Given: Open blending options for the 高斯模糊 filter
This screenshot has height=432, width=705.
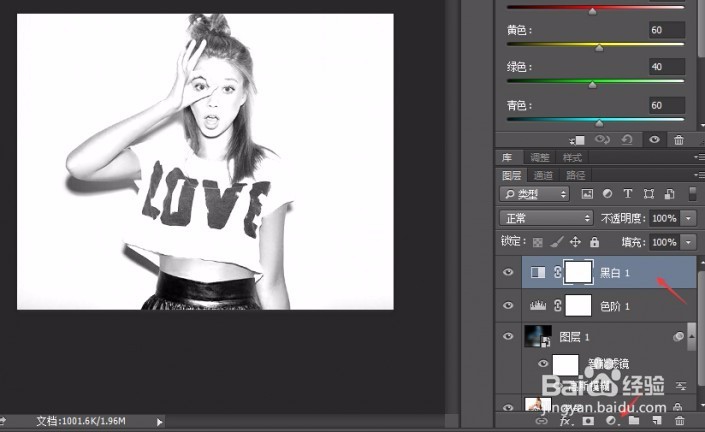Looking at the screenshot, I should click(x=681, y=386).
